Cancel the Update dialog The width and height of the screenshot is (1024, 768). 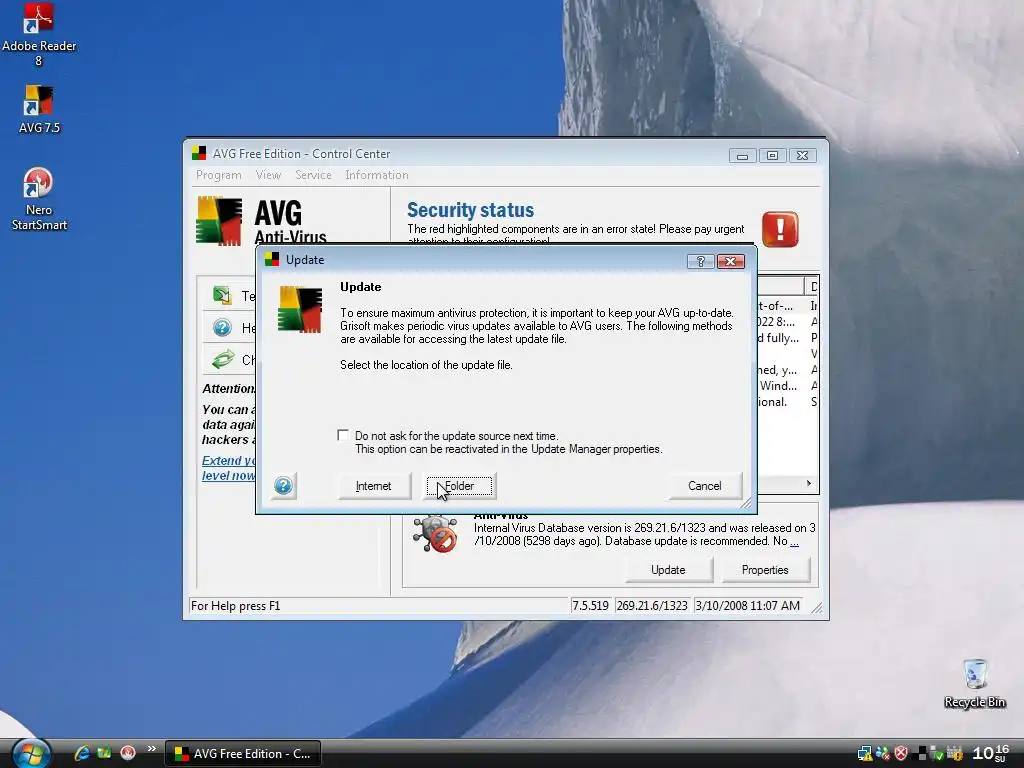[705, 486]
